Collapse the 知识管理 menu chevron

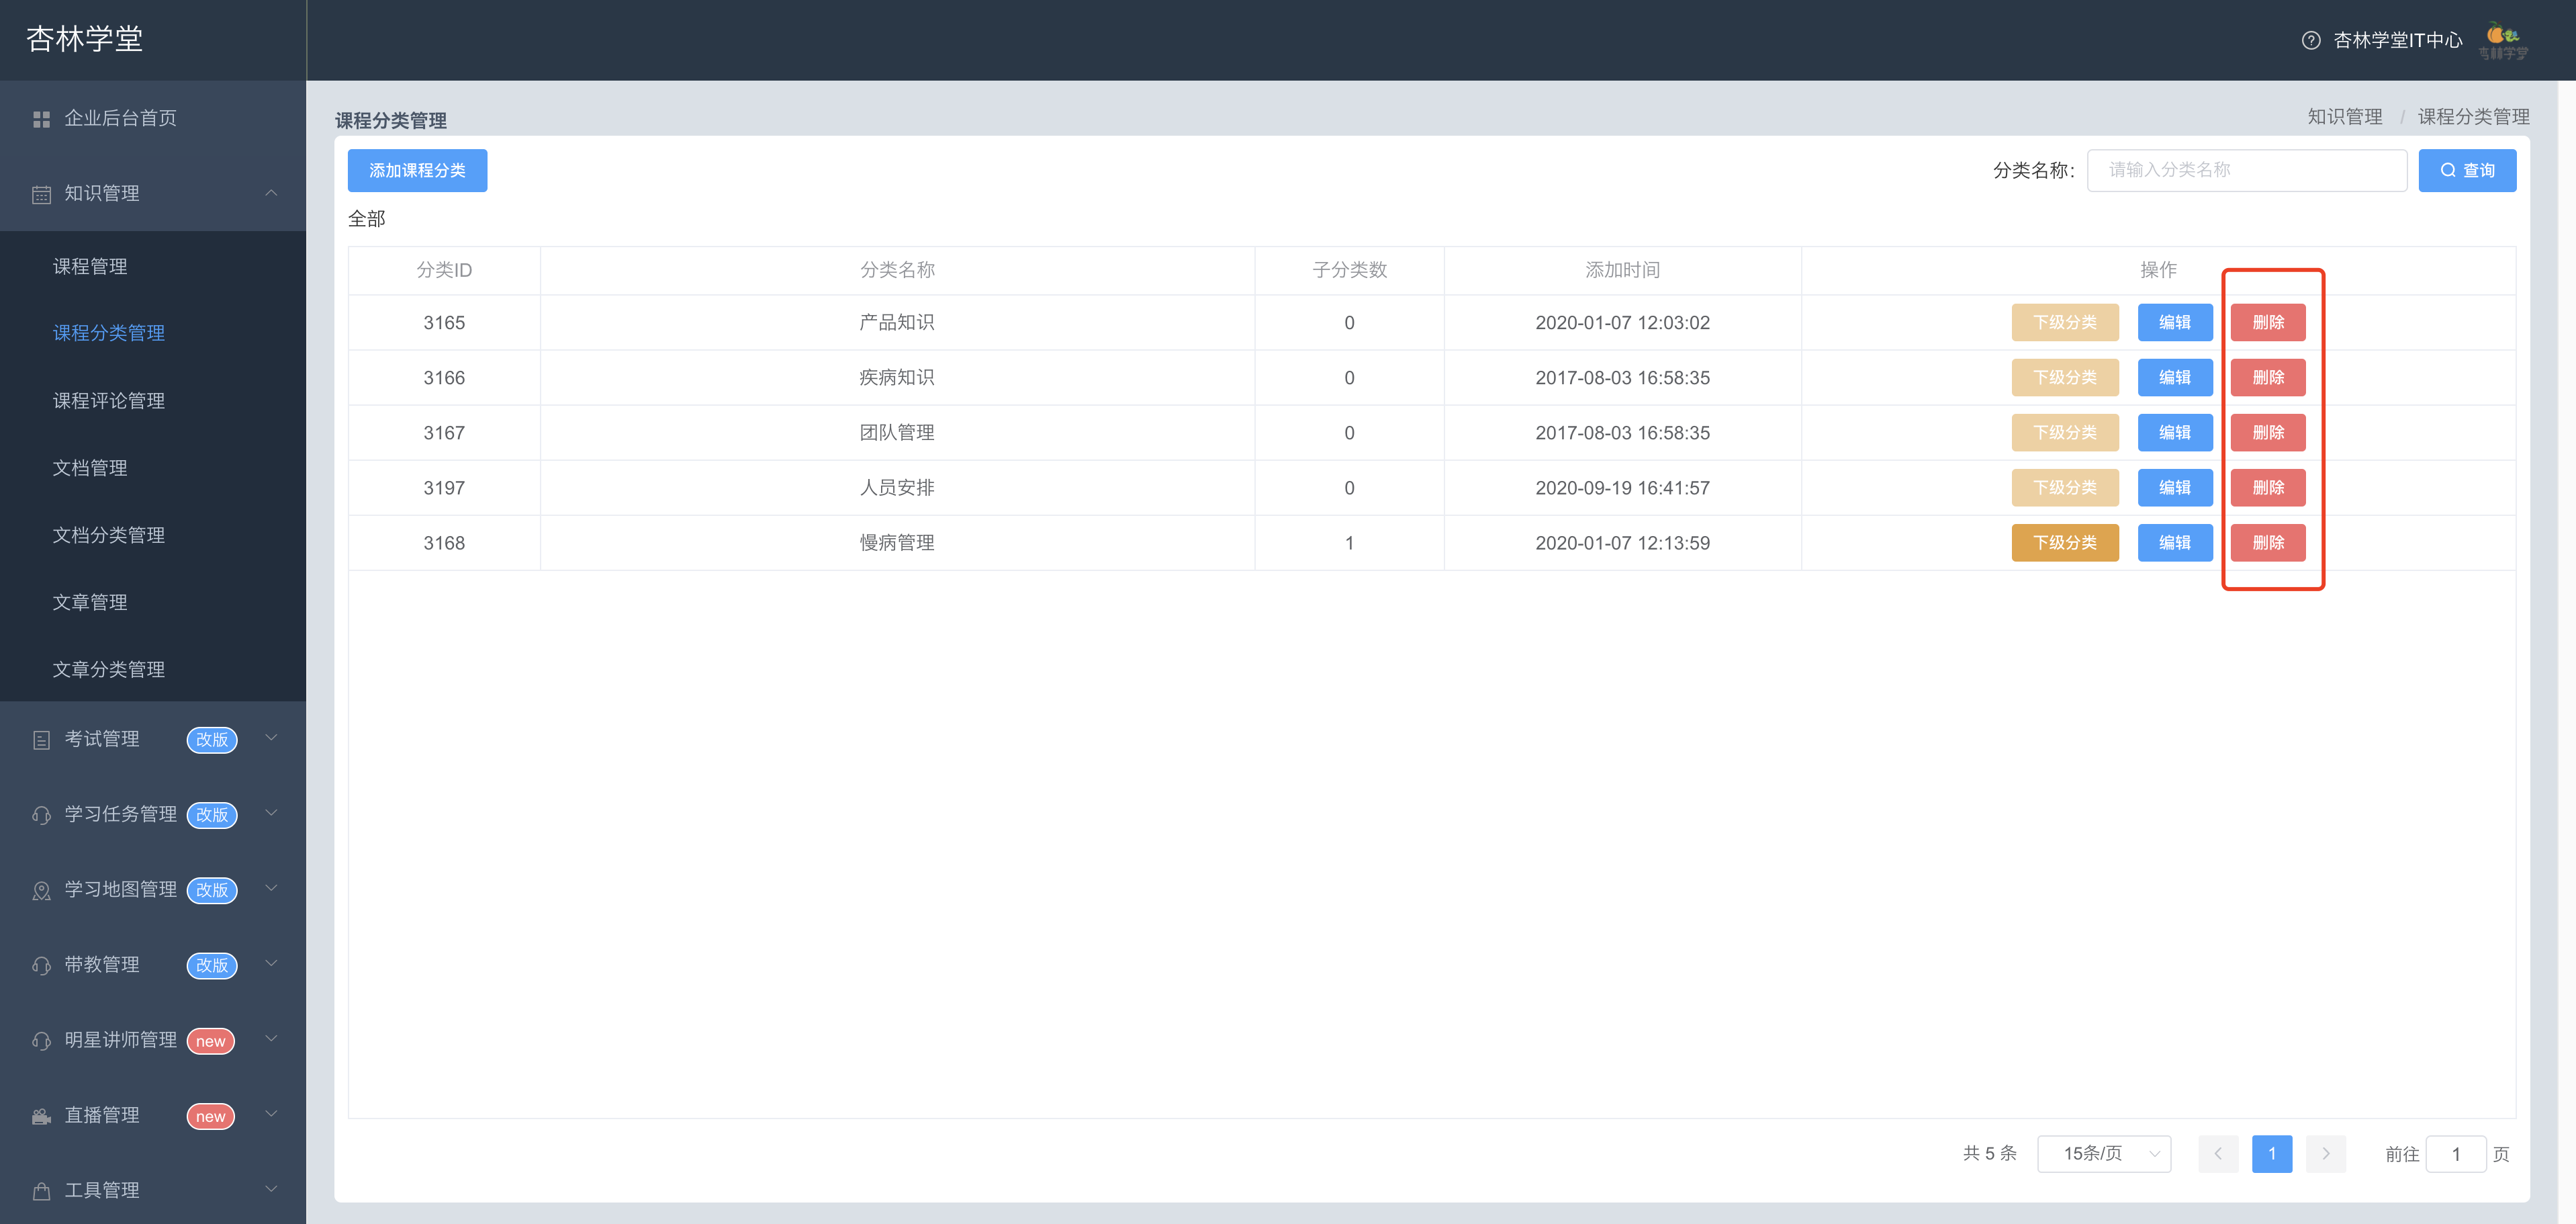pyautogui.click(x=271, y=193)
